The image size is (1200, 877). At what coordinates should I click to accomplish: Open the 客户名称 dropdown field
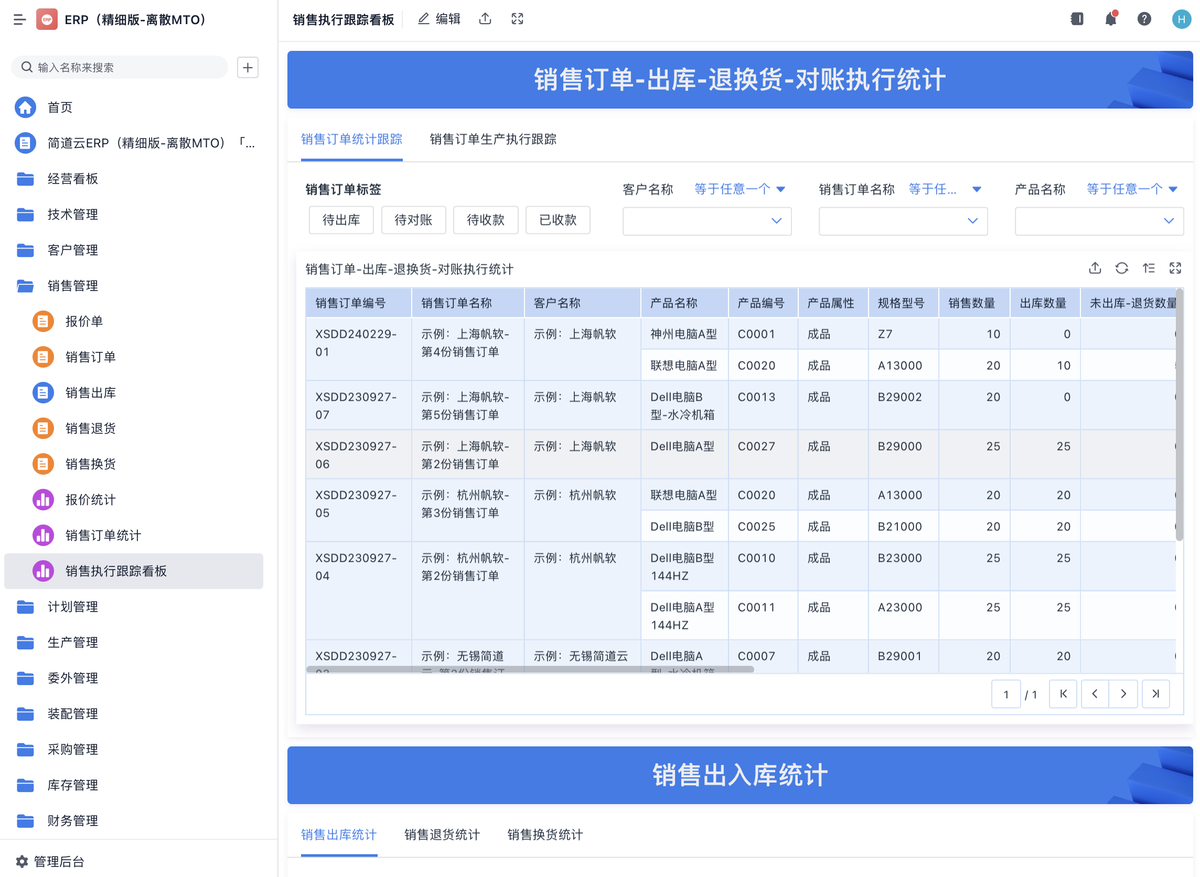pyautogui.click(x=706, y=221)
